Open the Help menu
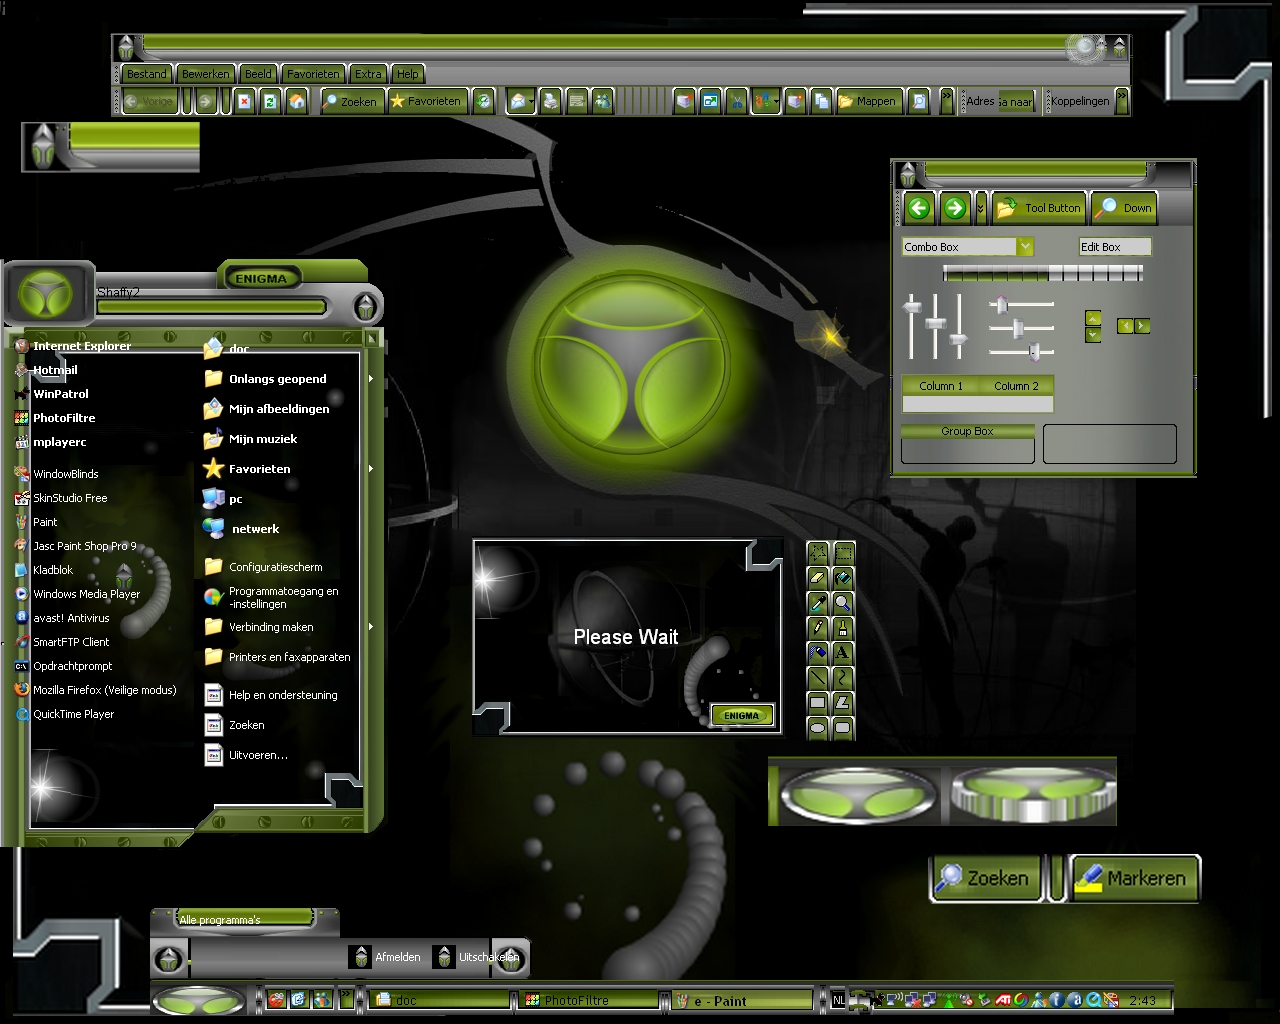Image resolution: width=1280 pixels, height=1024 pixels. coord(407,74)
